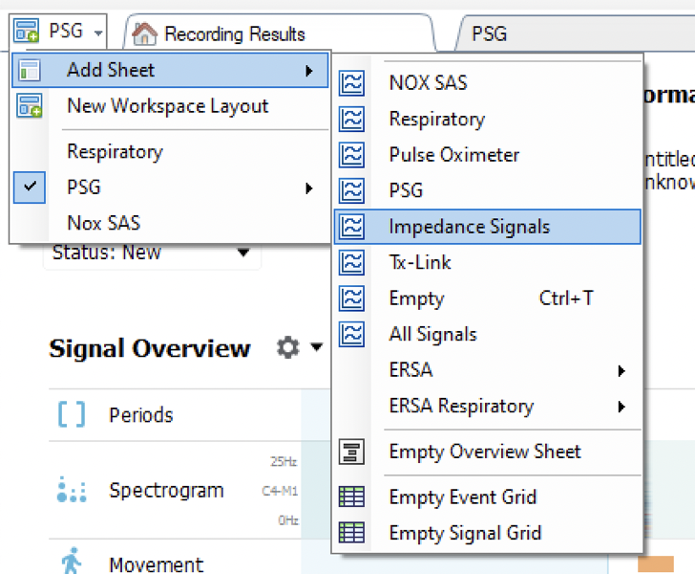Open the Status: New dropdown

coord(151,253)
